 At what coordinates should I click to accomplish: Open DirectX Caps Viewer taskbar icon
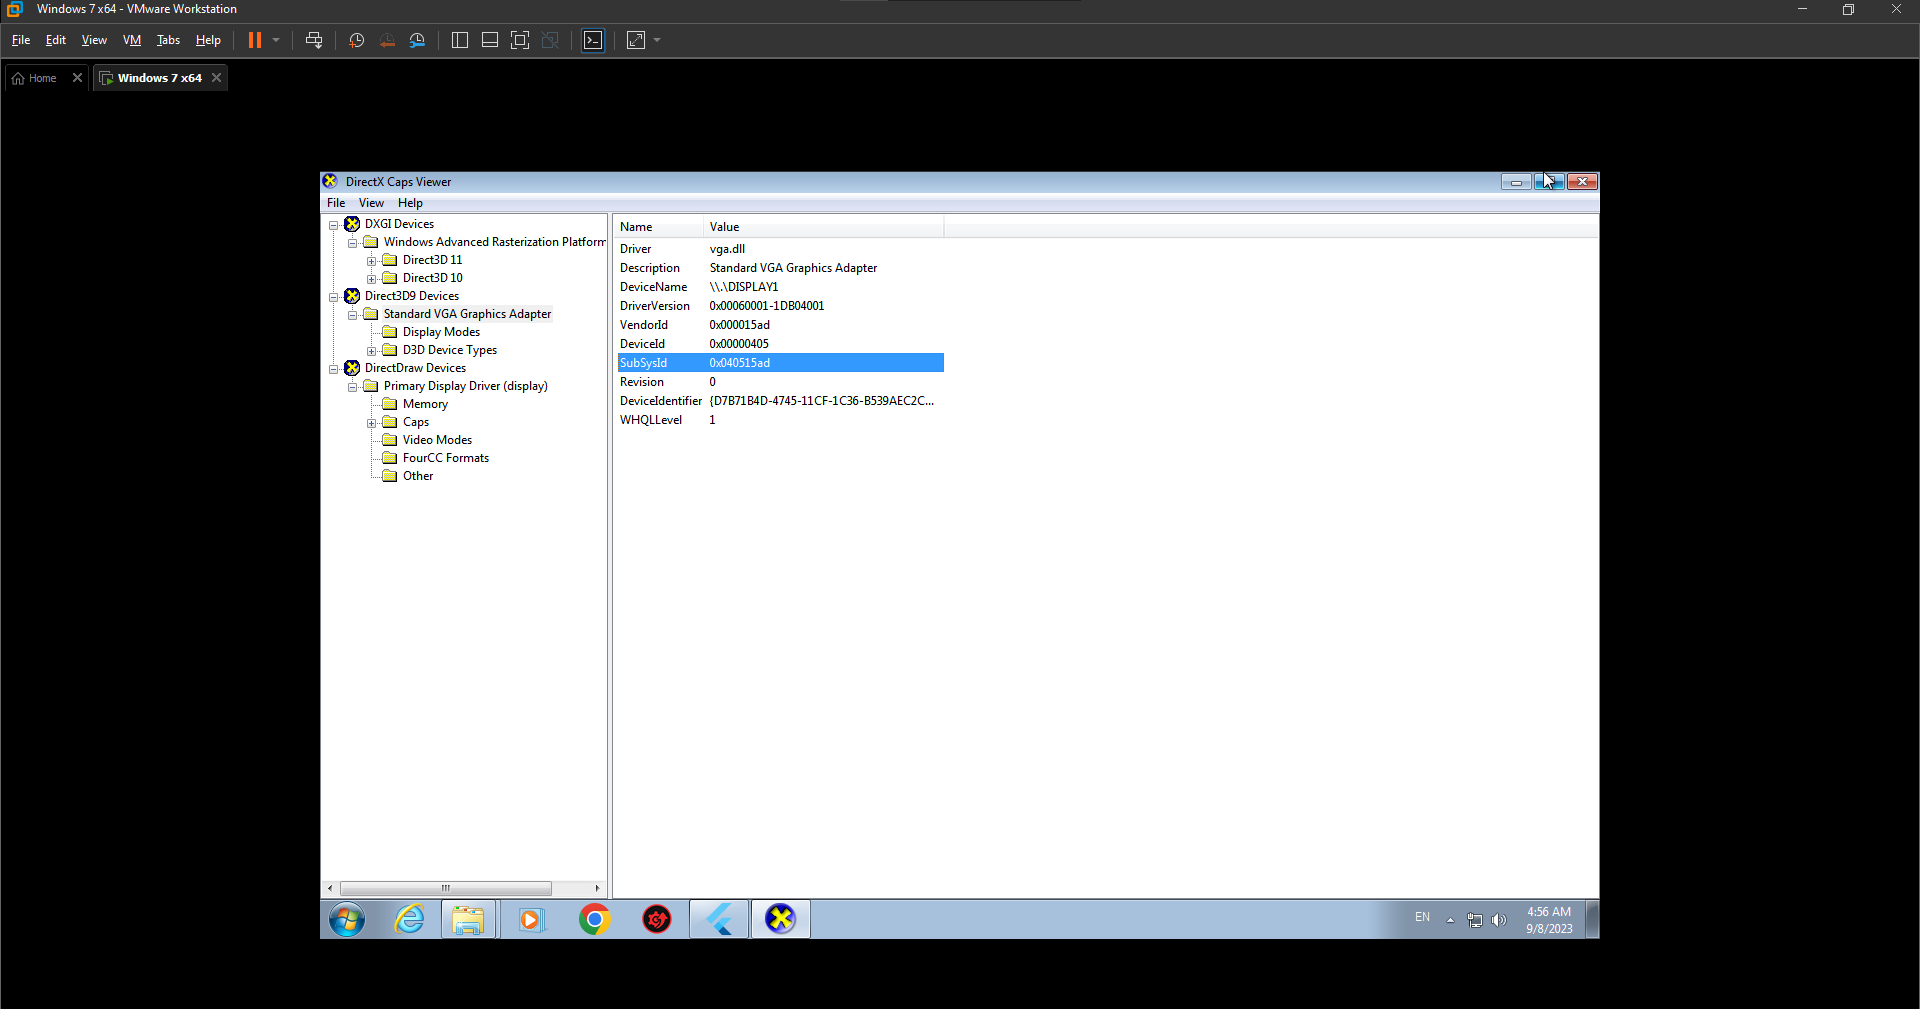(780, 918)
